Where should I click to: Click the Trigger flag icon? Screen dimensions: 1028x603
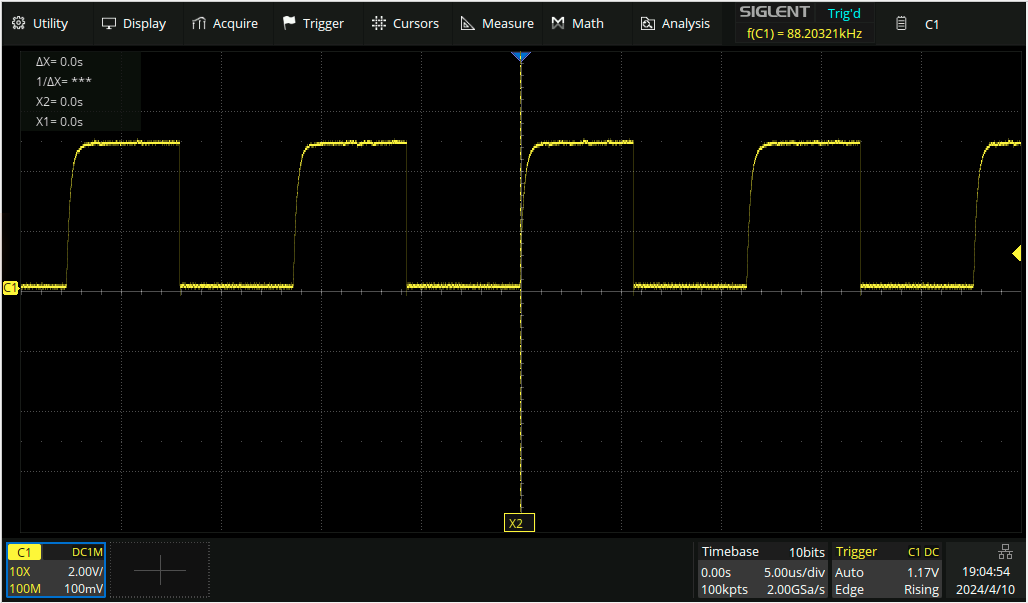tap(289, 23)
